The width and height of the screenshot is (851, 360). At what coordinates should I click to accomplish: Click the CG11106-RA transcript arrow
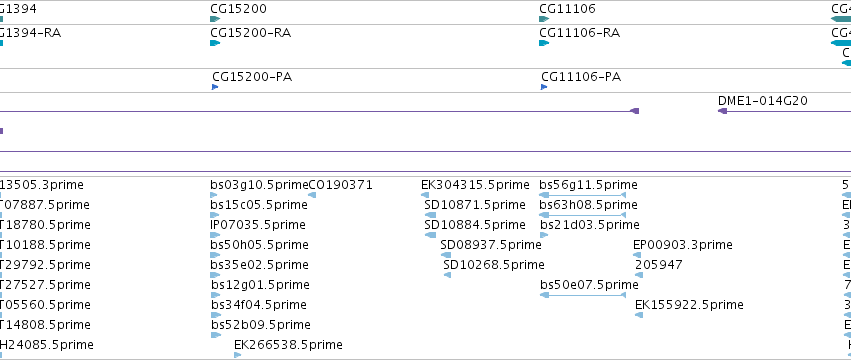(x=544, y=43)
